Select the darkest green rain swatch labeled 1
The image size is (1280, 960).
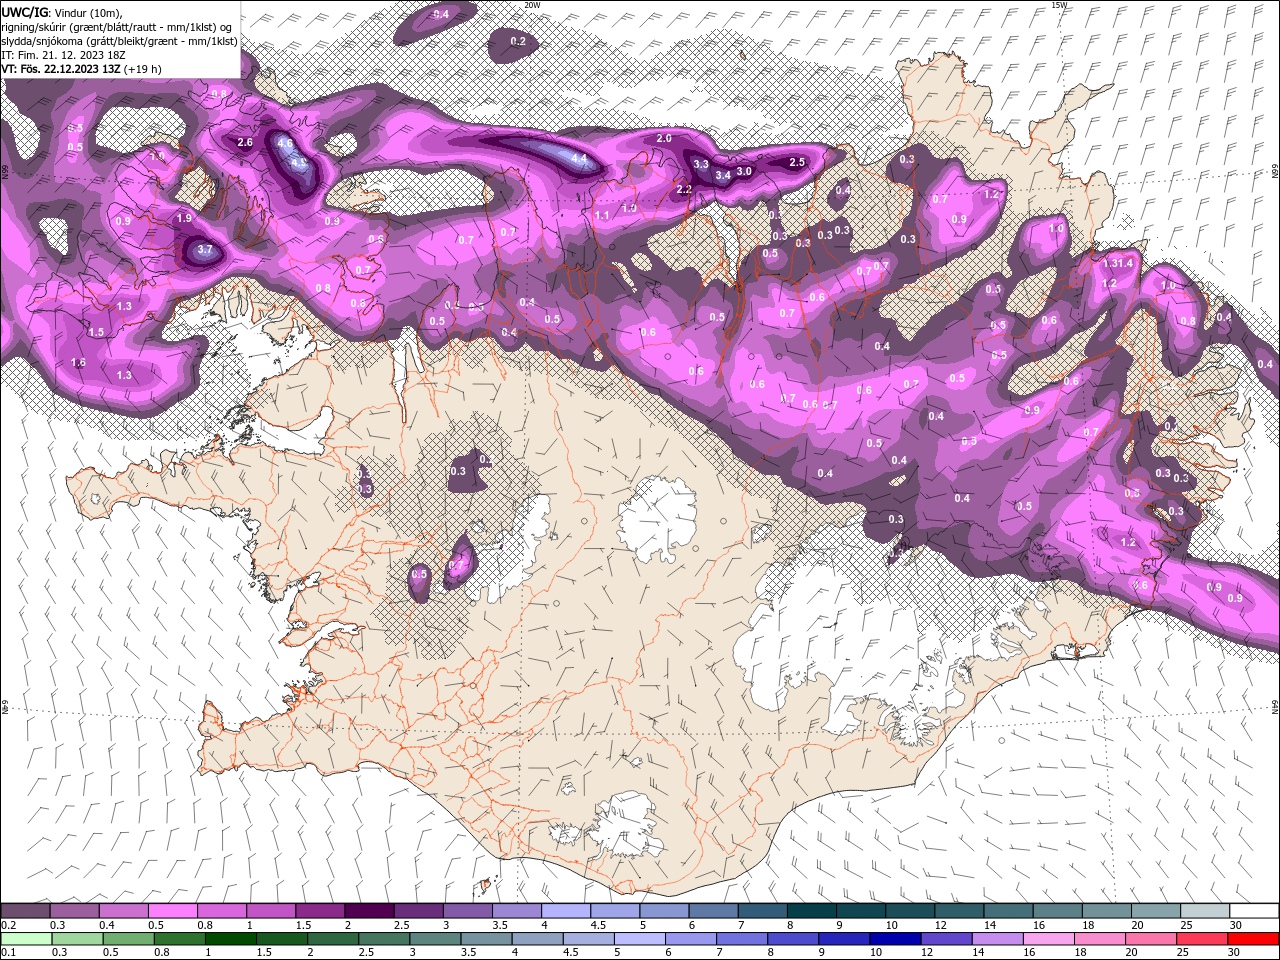click(x=231, y=939)
